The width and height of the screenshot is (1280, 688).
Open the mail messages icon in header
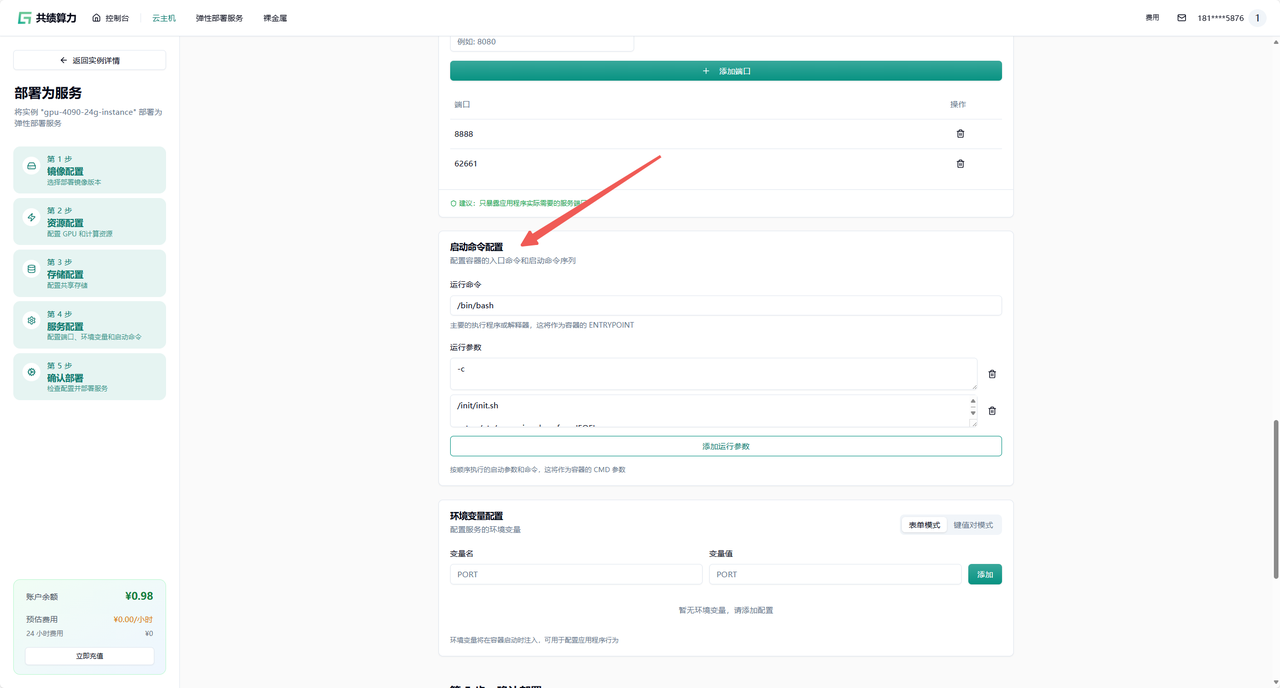coord(1181,18)
